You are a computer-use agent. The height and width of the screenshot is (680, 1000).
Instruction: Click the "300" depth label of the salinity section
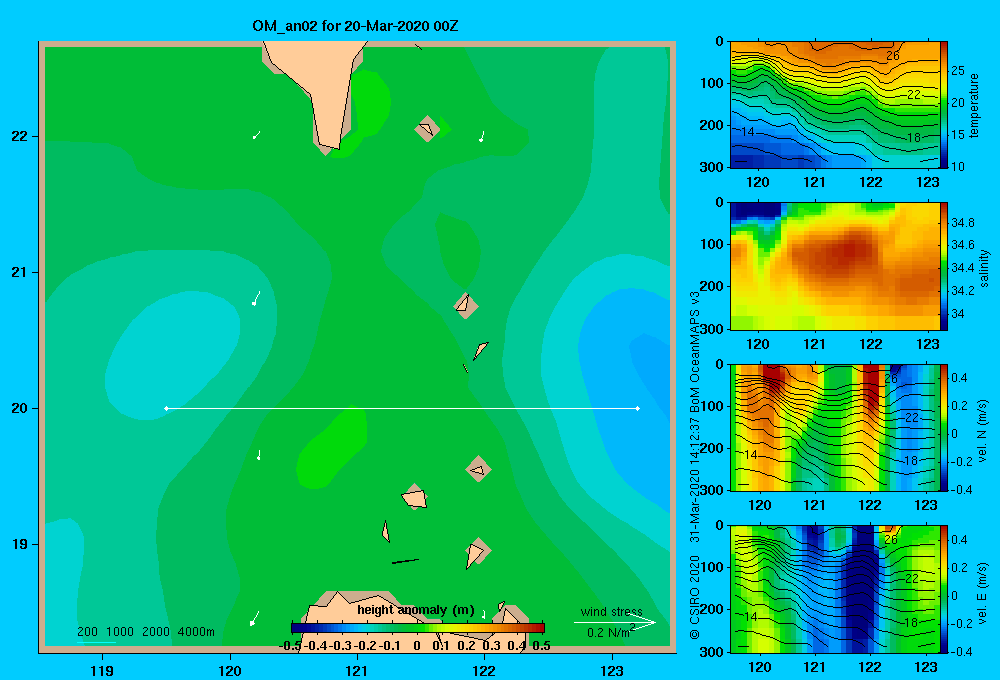(711, 329)
